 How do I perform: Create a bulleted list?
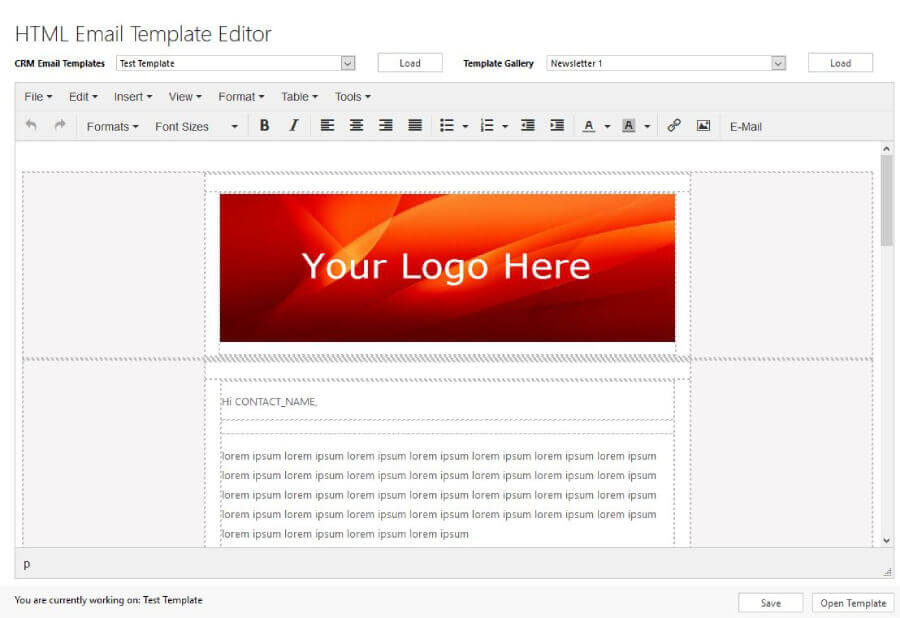click(x=447, y=125)
